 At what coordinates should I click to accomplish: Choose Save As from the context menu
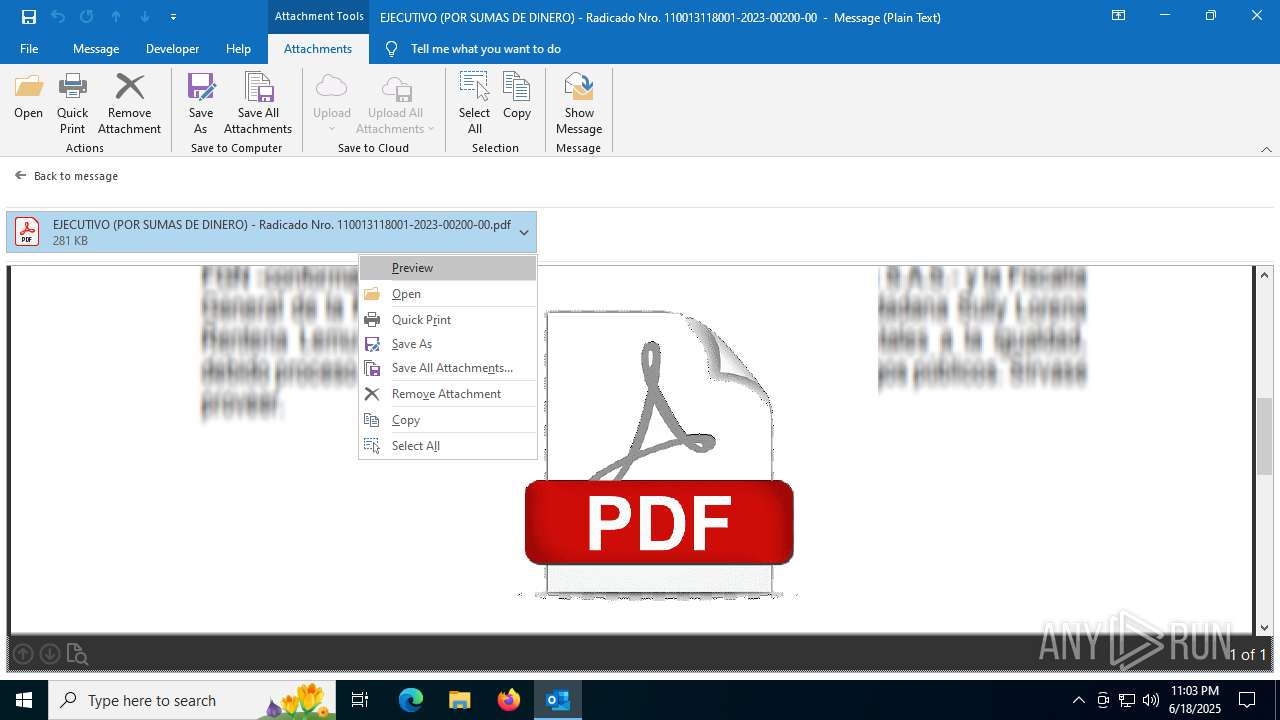tap(448, 344)
